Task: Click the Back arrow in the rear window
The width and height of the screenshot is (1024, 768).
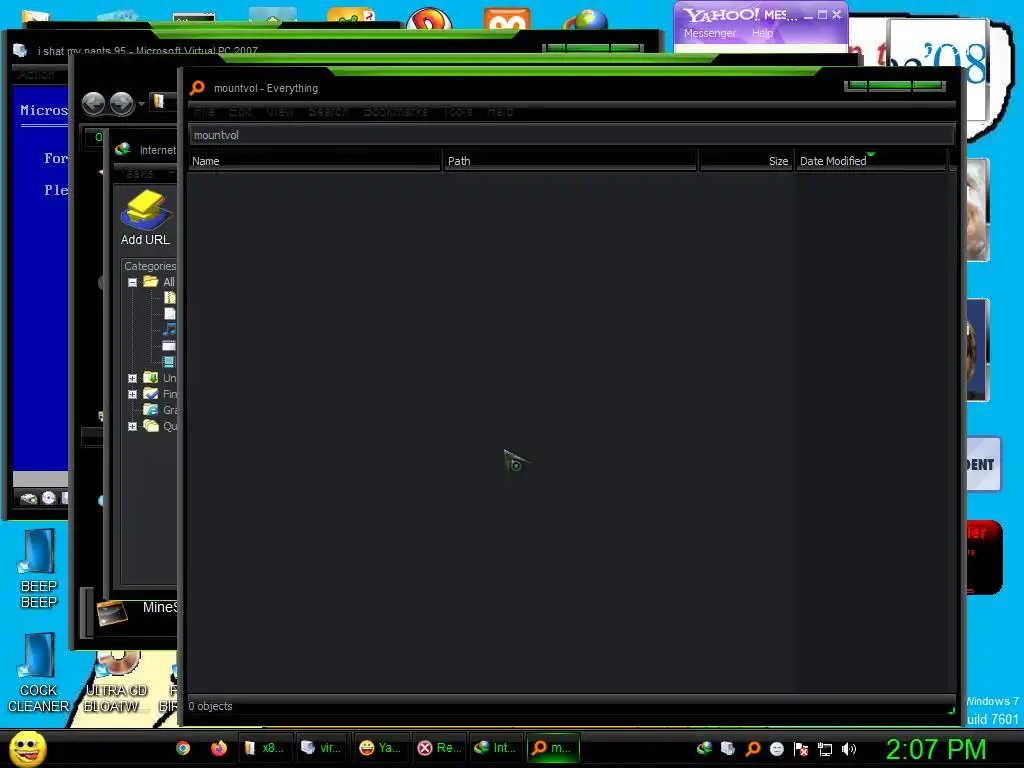Action: [x=93, y=103]
